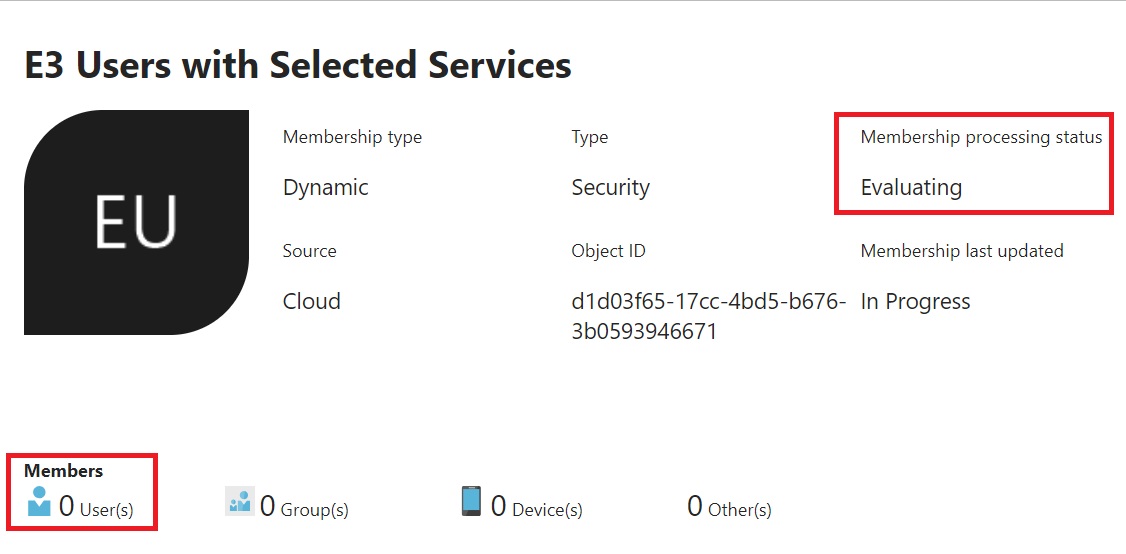The image size is (1126, 554).
Task: Click the EU group avatar tile
Action: [136, 222]
